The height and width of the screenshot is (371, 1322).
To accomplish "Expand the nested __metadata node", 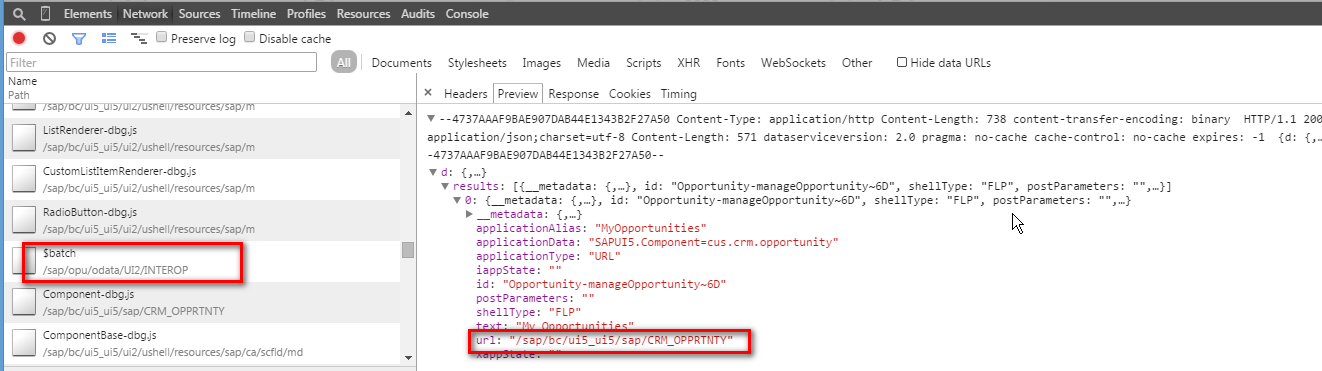I will point(470,215).
